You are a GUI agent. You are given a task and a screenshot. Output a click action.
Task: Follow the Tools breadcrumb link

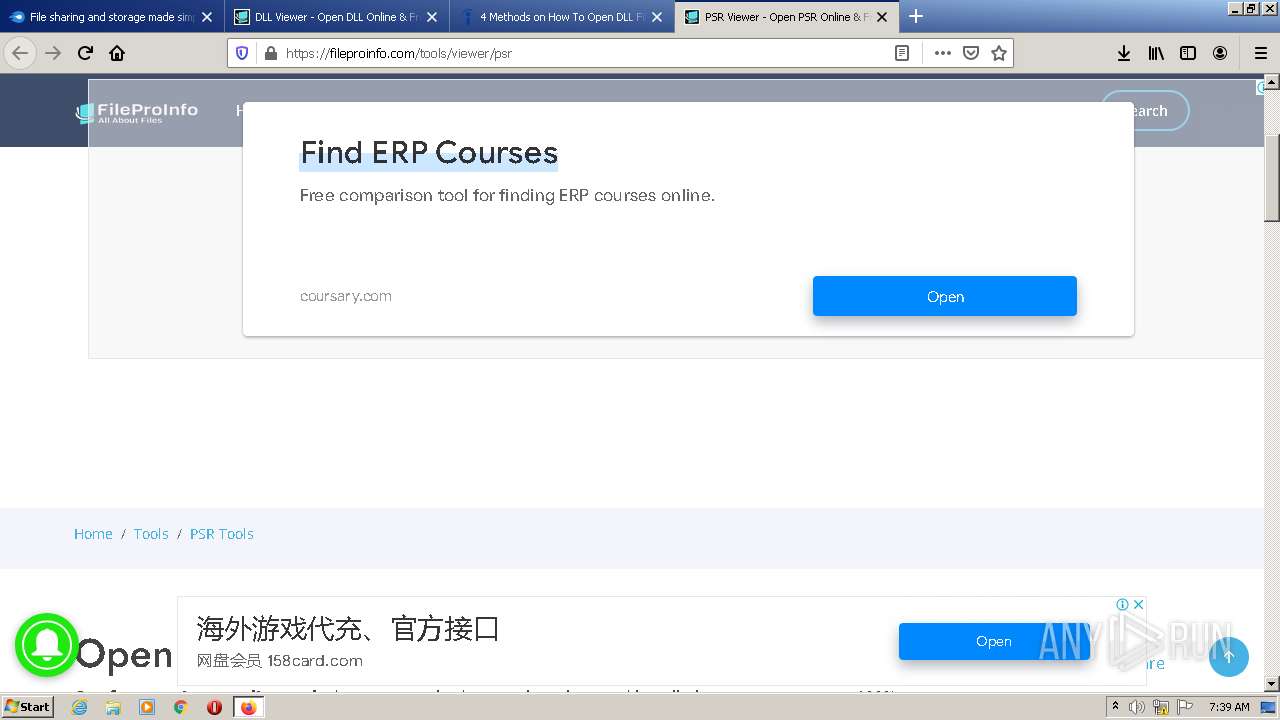(151, 534)
